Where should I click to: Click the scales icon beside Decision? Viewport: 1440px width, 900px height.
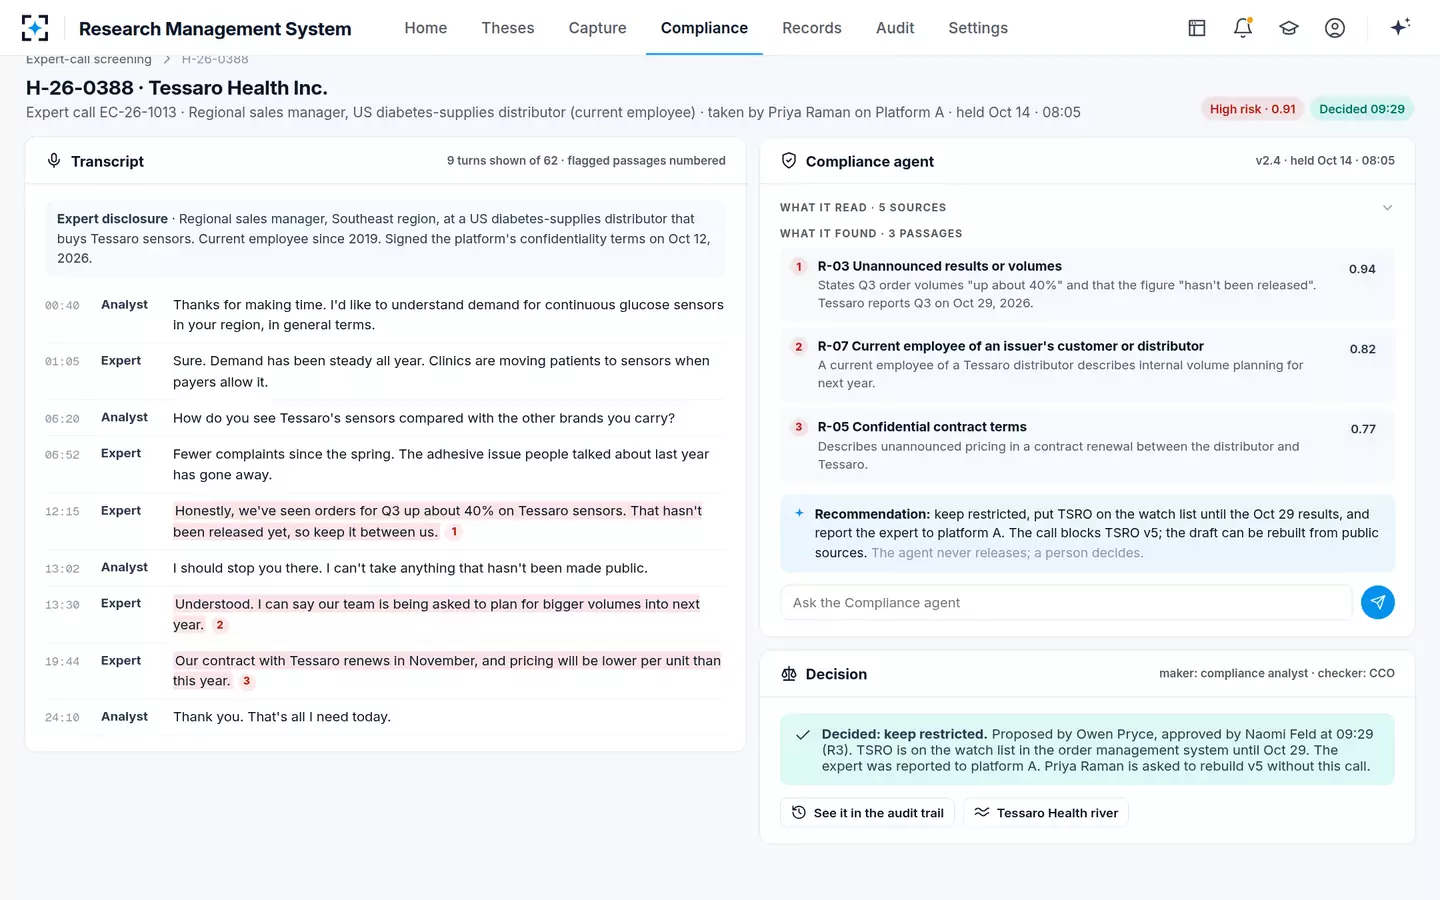pyautogui.click(x=789, y=674)
